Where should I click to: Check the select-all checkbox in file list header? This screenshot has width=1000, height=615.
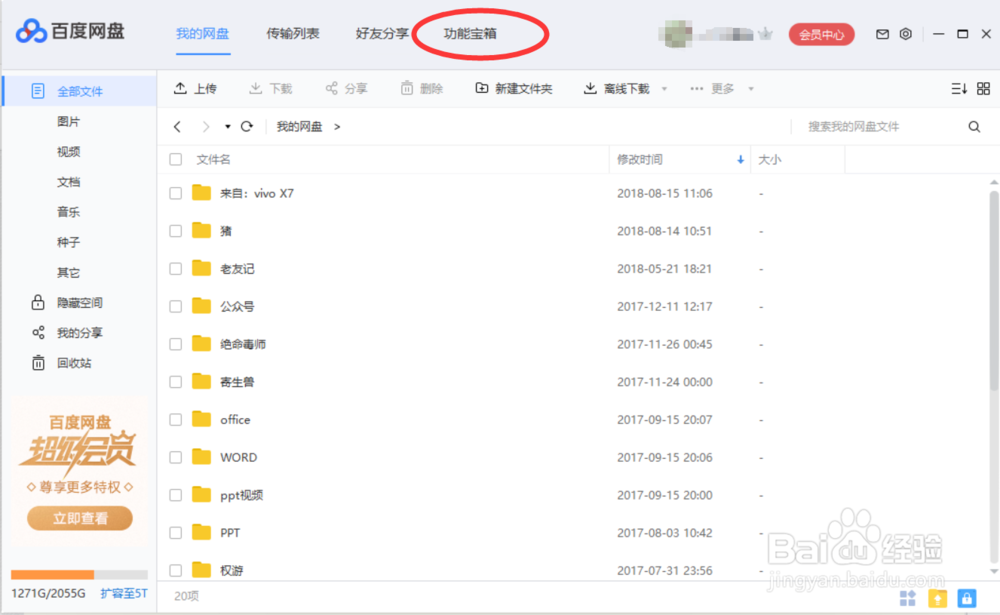pos(175,159)
